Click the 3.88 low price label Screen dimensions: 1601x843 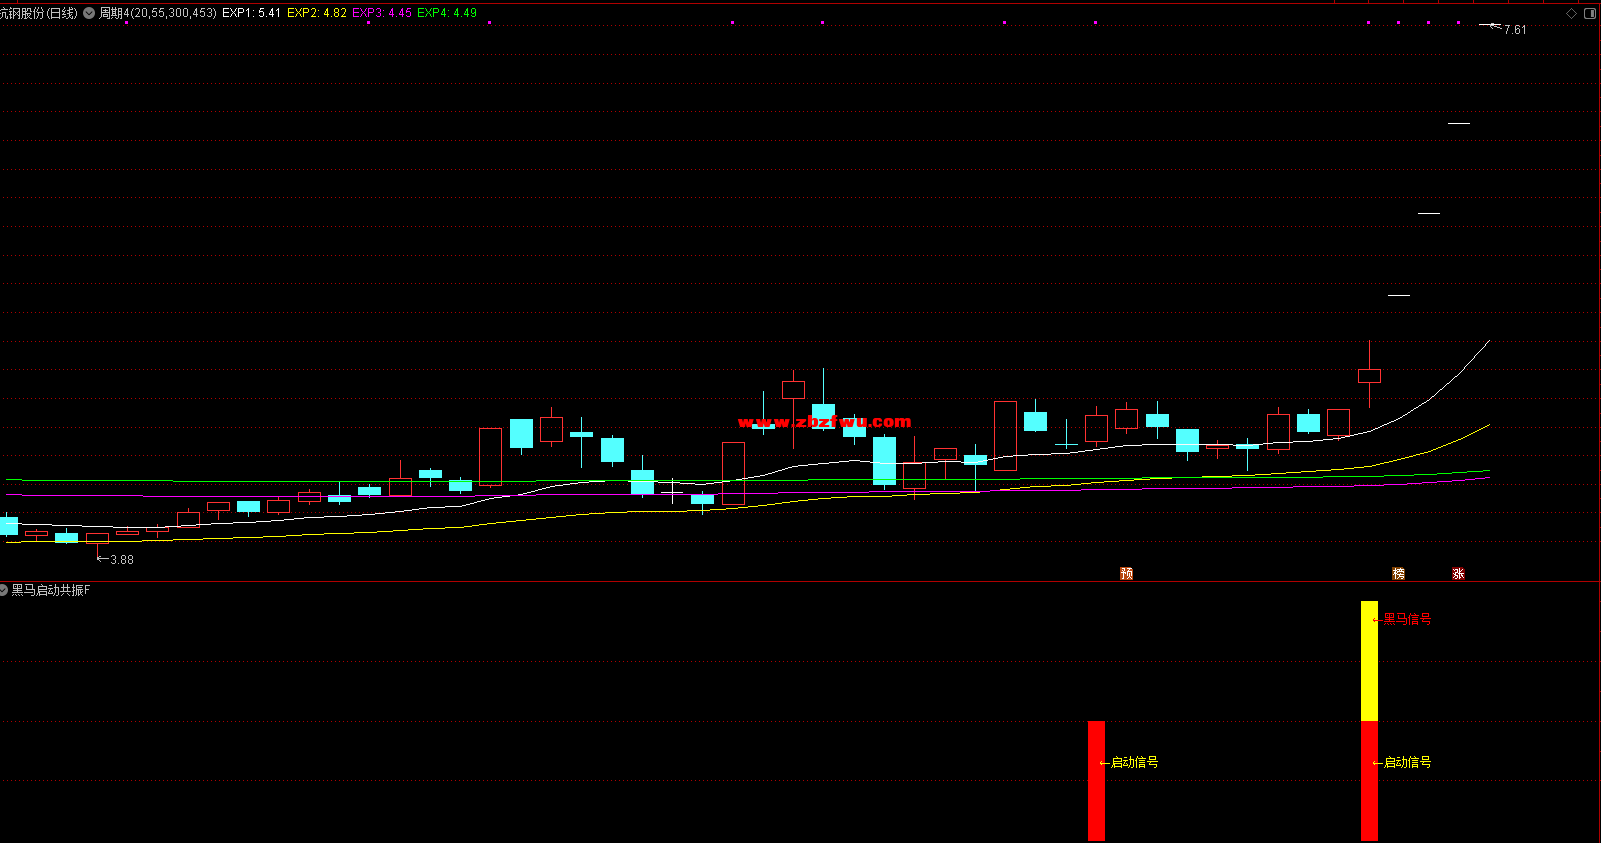click(122, 560)
